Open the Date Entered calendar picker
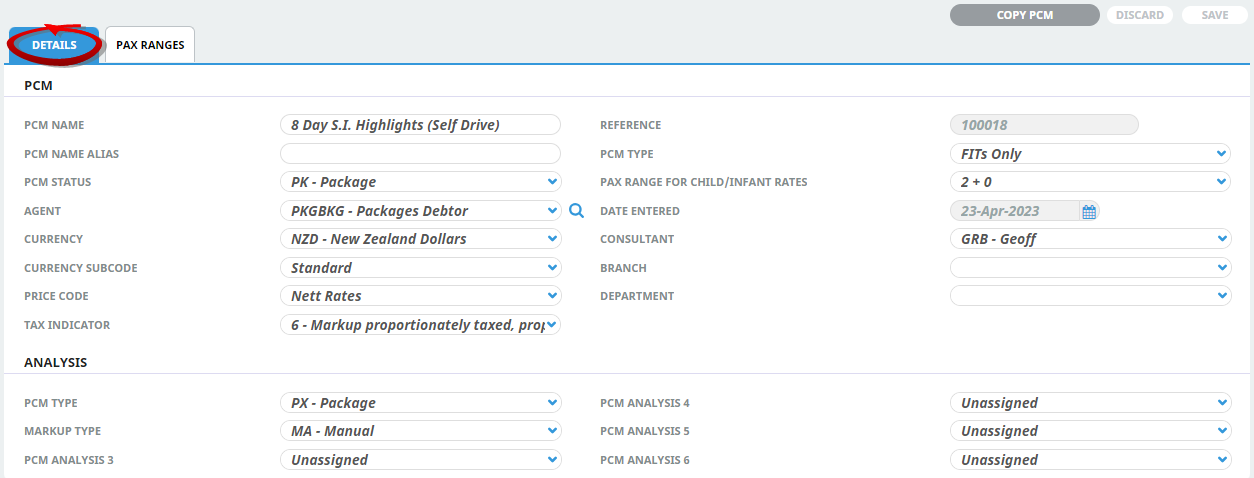The image size is (1254, 478). [1089, 211]
